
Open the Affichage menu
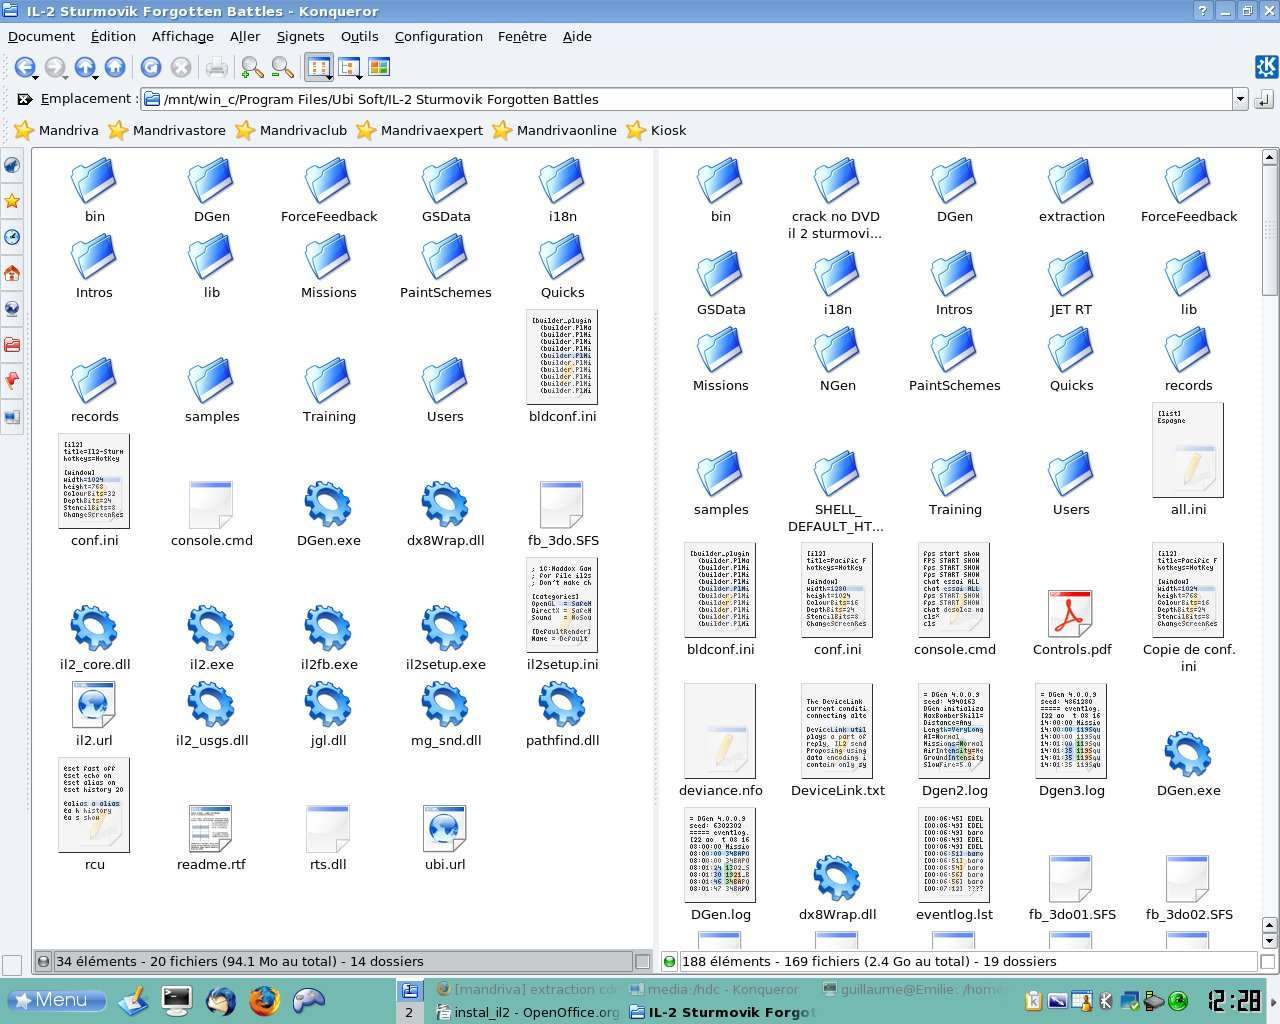182,36
